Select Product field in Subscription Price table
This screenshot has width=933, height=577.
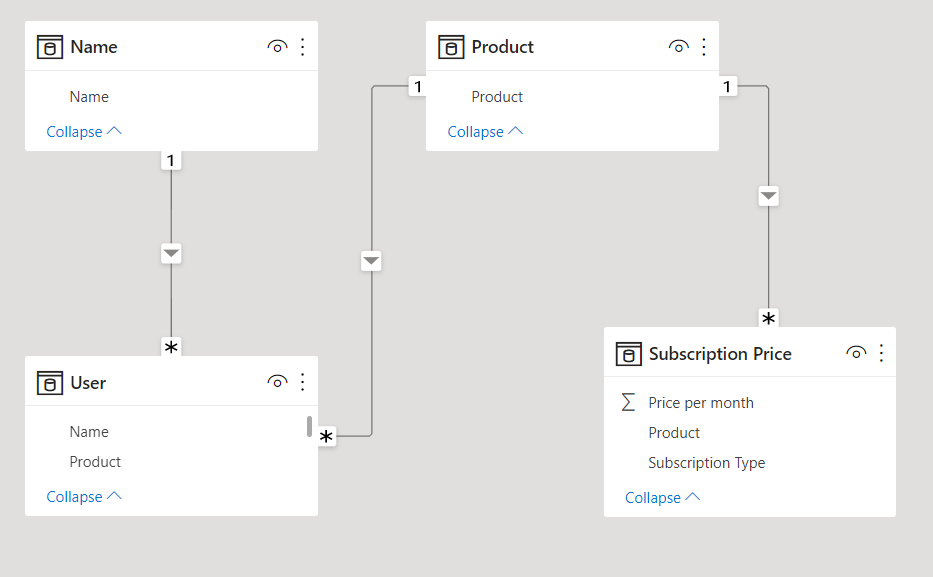coord(674,433)
